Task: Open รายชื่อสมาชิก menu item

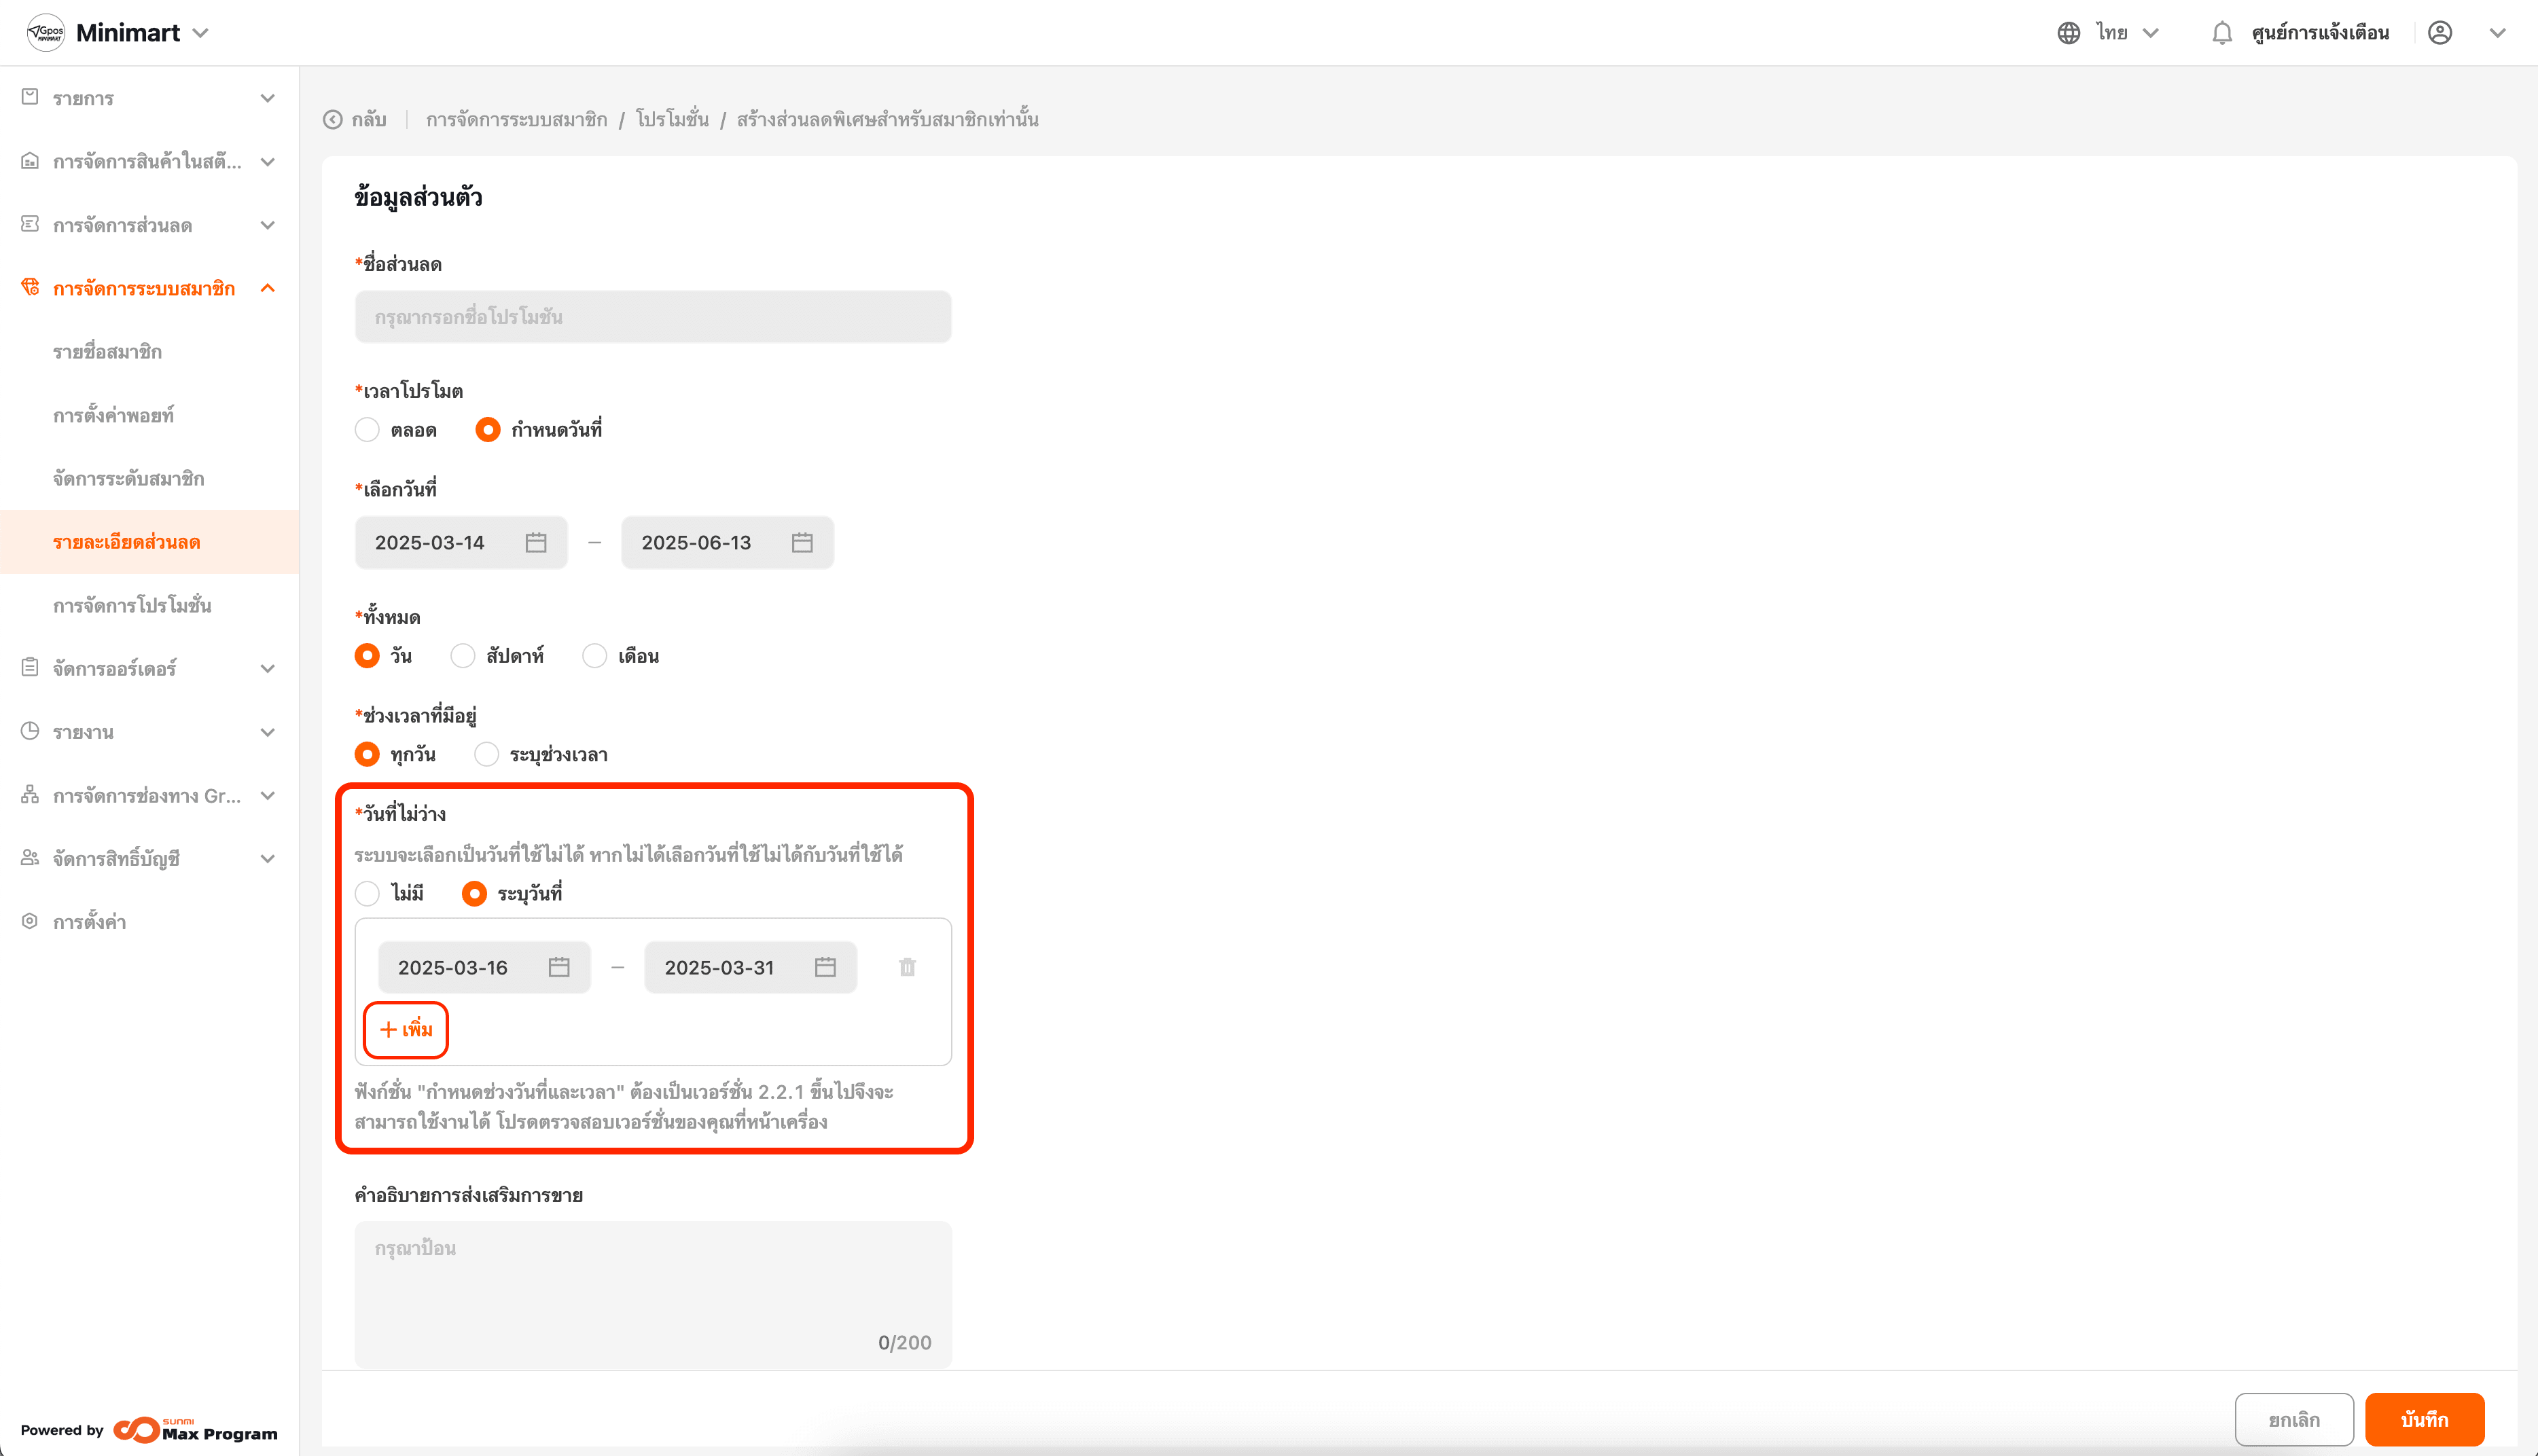Action: pos(107,352)
